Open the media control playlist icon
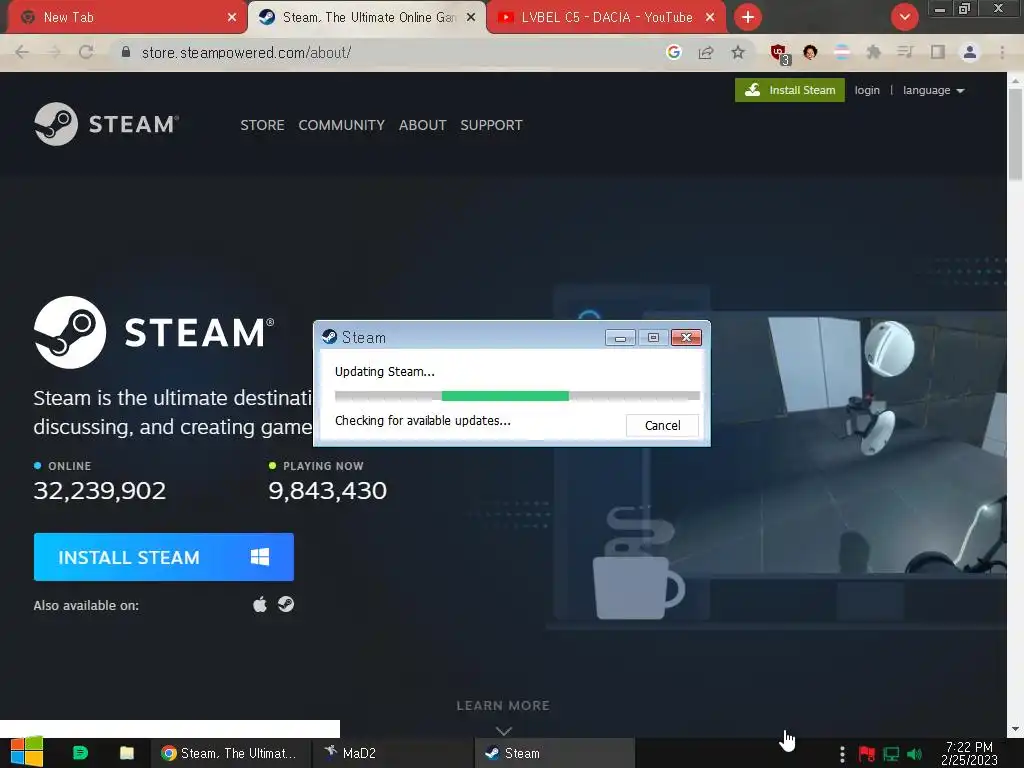 pyautogui.click(x=905, y=52)
